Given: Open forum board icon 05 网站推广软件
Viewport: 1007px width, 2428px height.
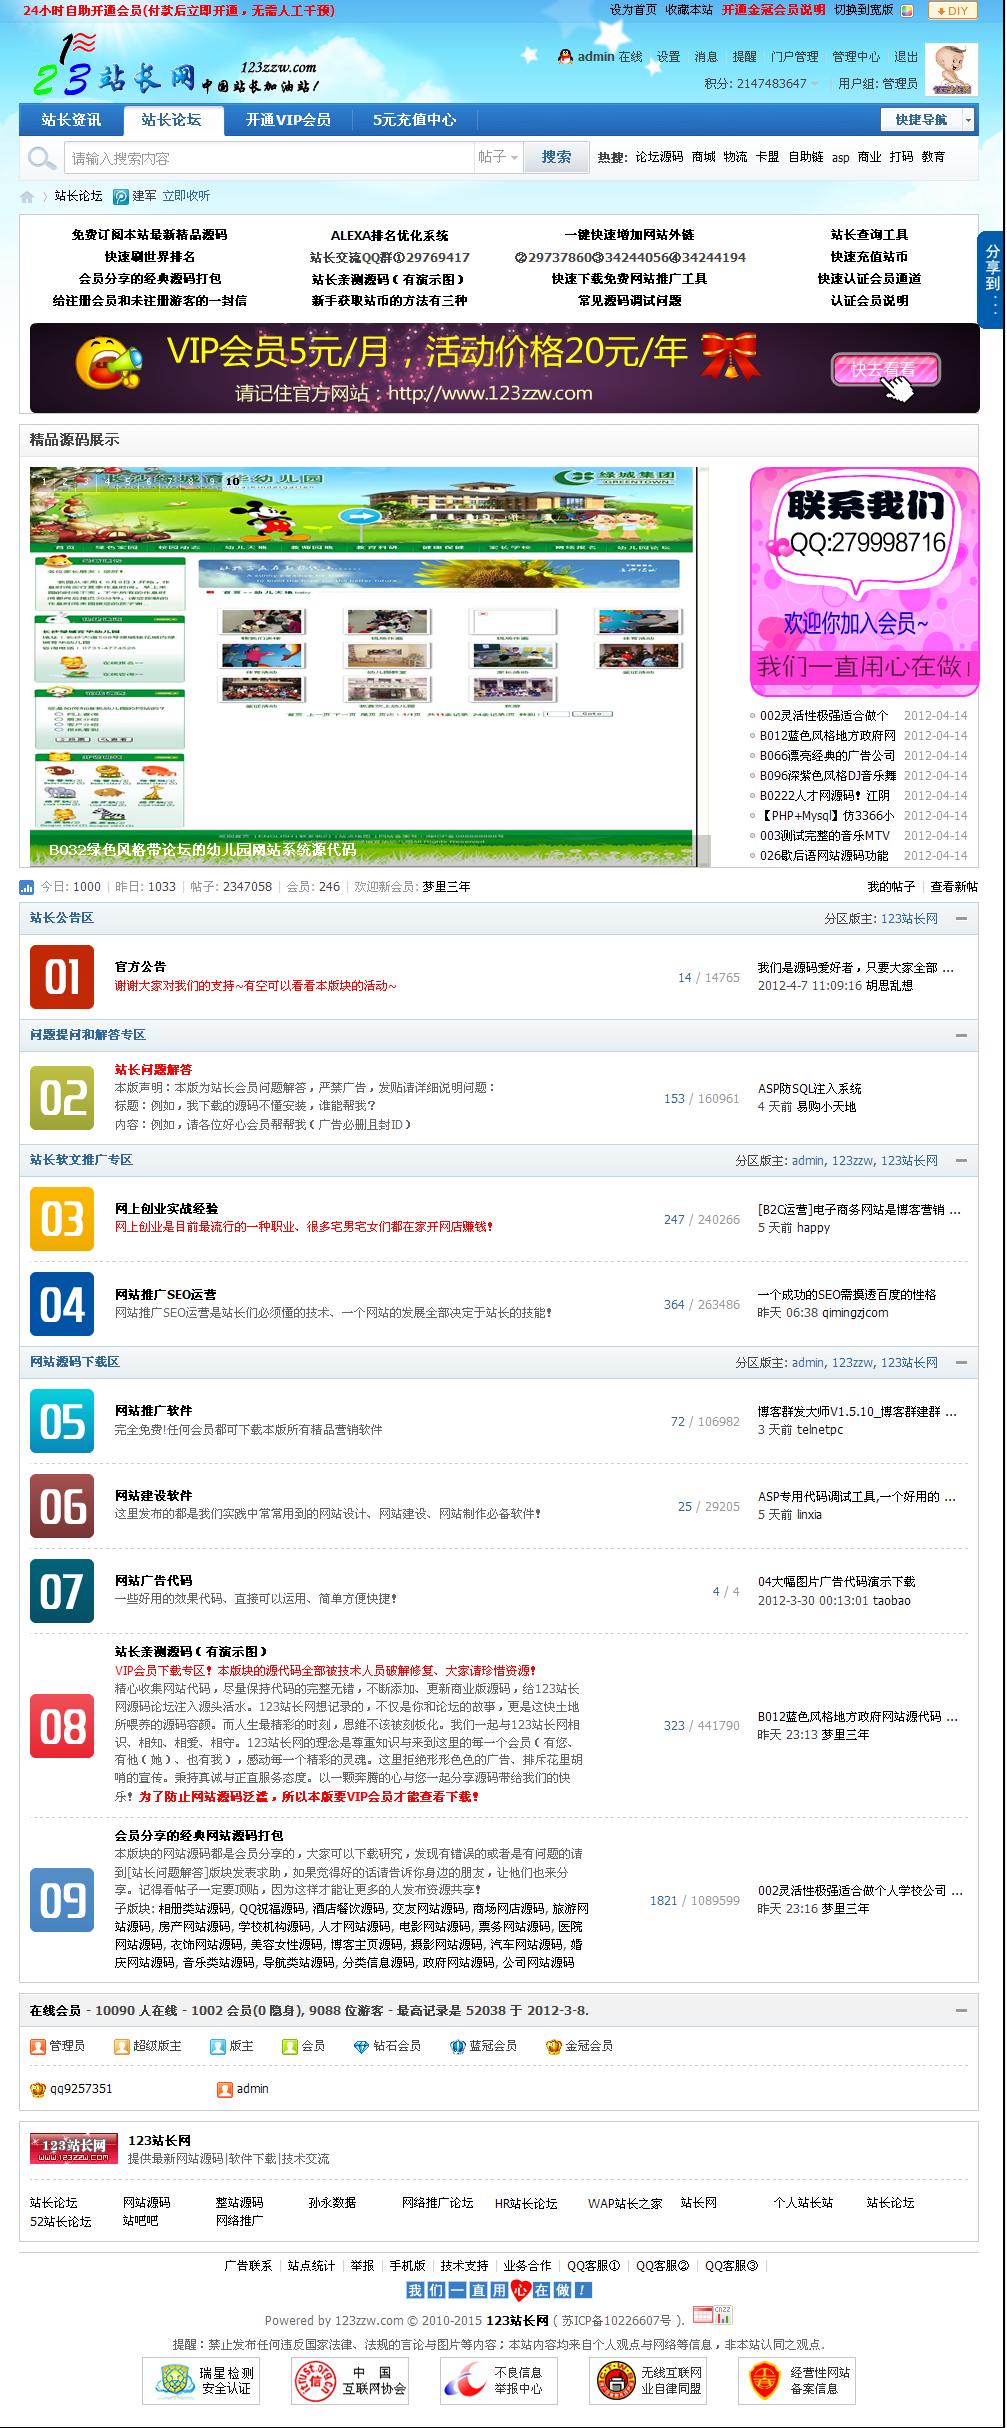Looking at the screenshot, I should coord(62,1420).
